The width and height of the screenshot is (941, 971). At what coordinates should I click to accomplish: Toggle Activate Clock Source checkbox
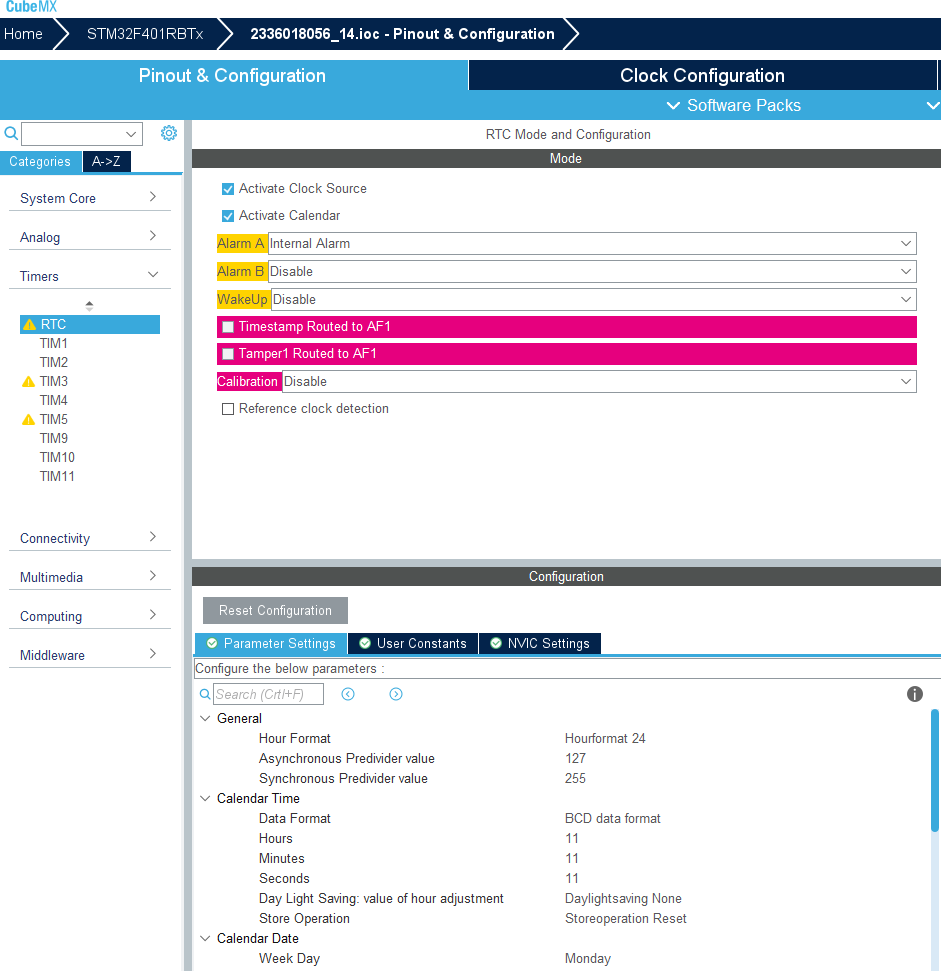point(228,189)
